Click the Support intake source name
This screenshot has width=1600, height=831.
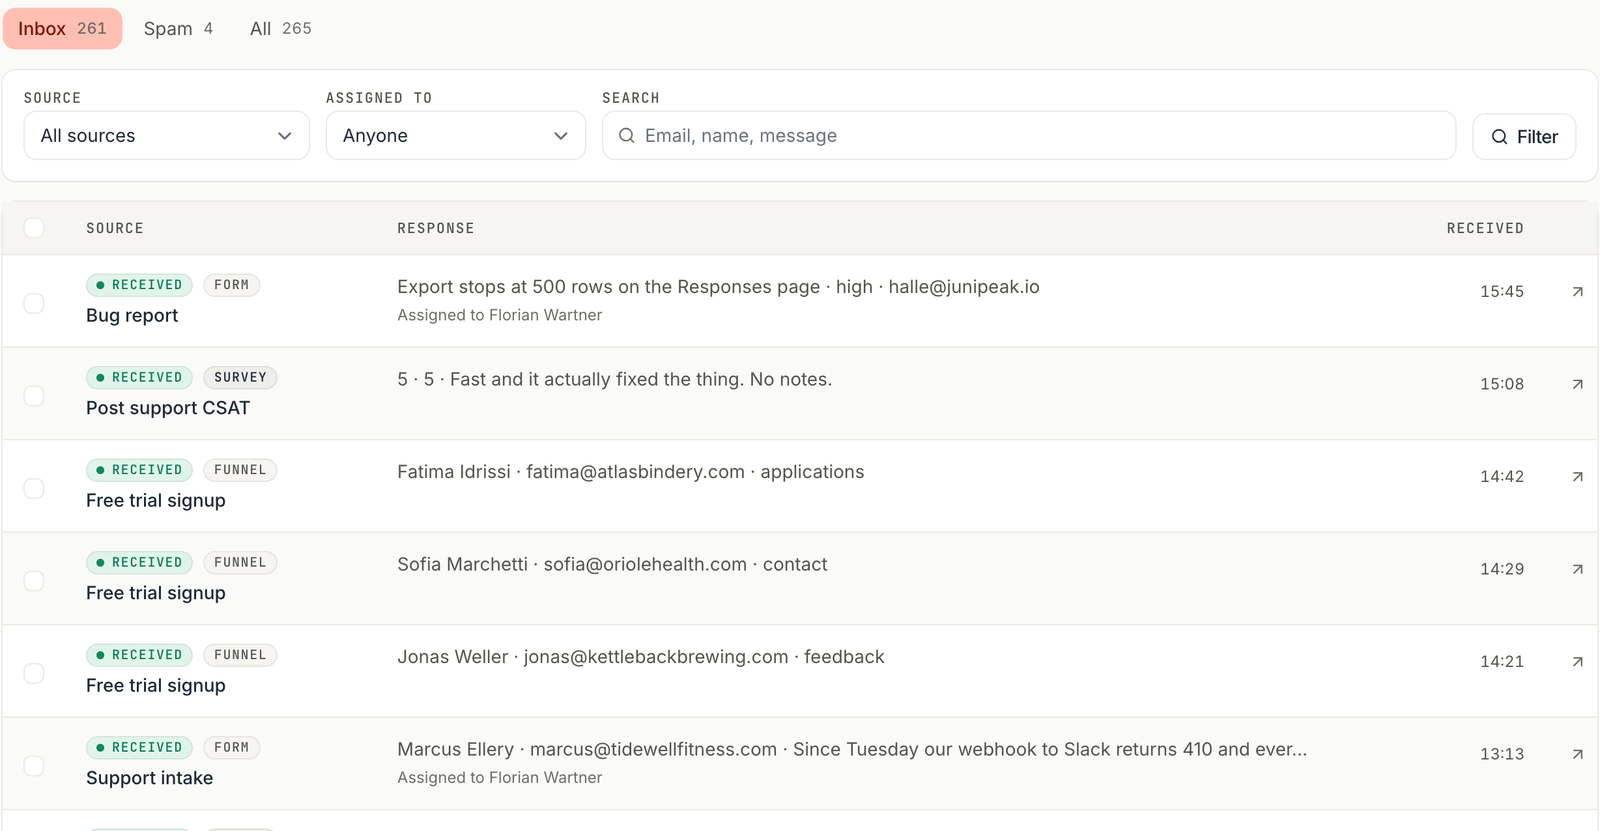150,778
